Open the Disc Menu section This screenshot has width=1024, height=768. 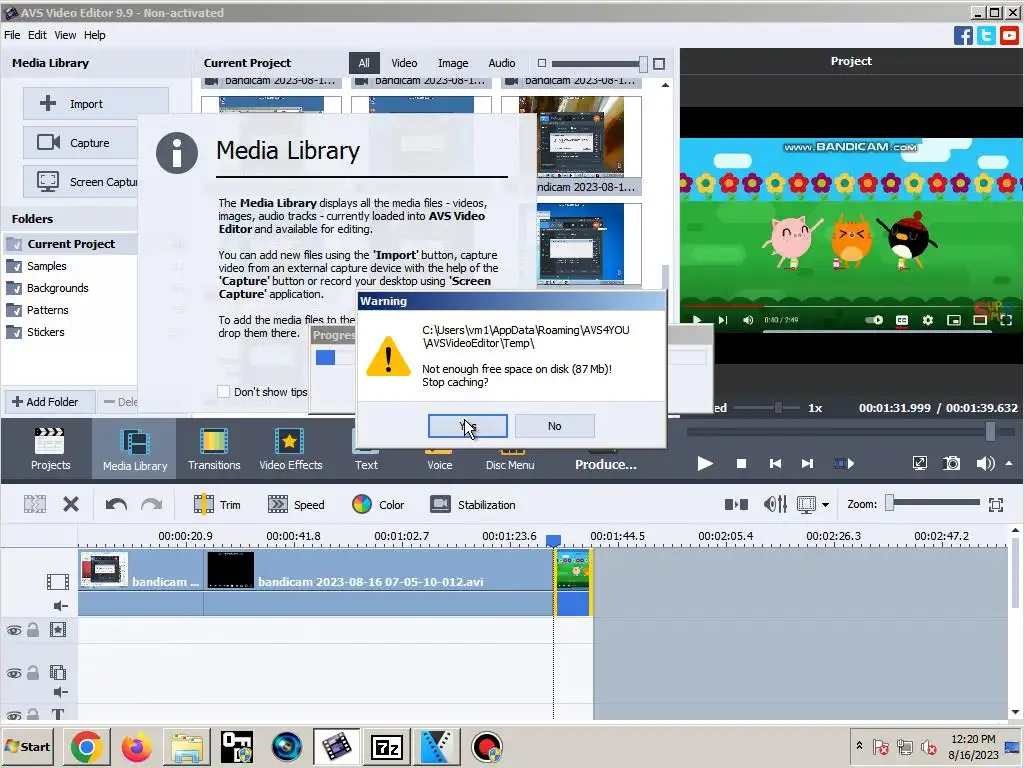(x=510, y=464)
